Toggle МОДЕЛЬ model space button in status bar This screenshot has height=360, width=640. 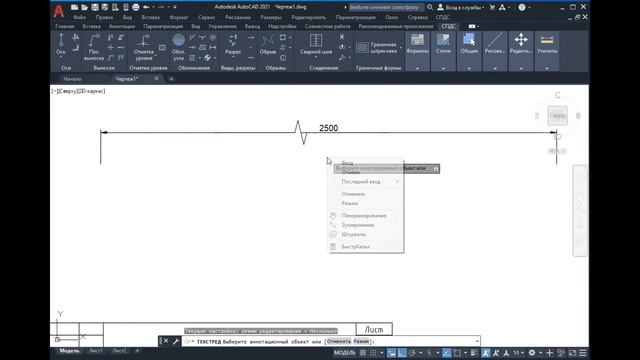345,353
